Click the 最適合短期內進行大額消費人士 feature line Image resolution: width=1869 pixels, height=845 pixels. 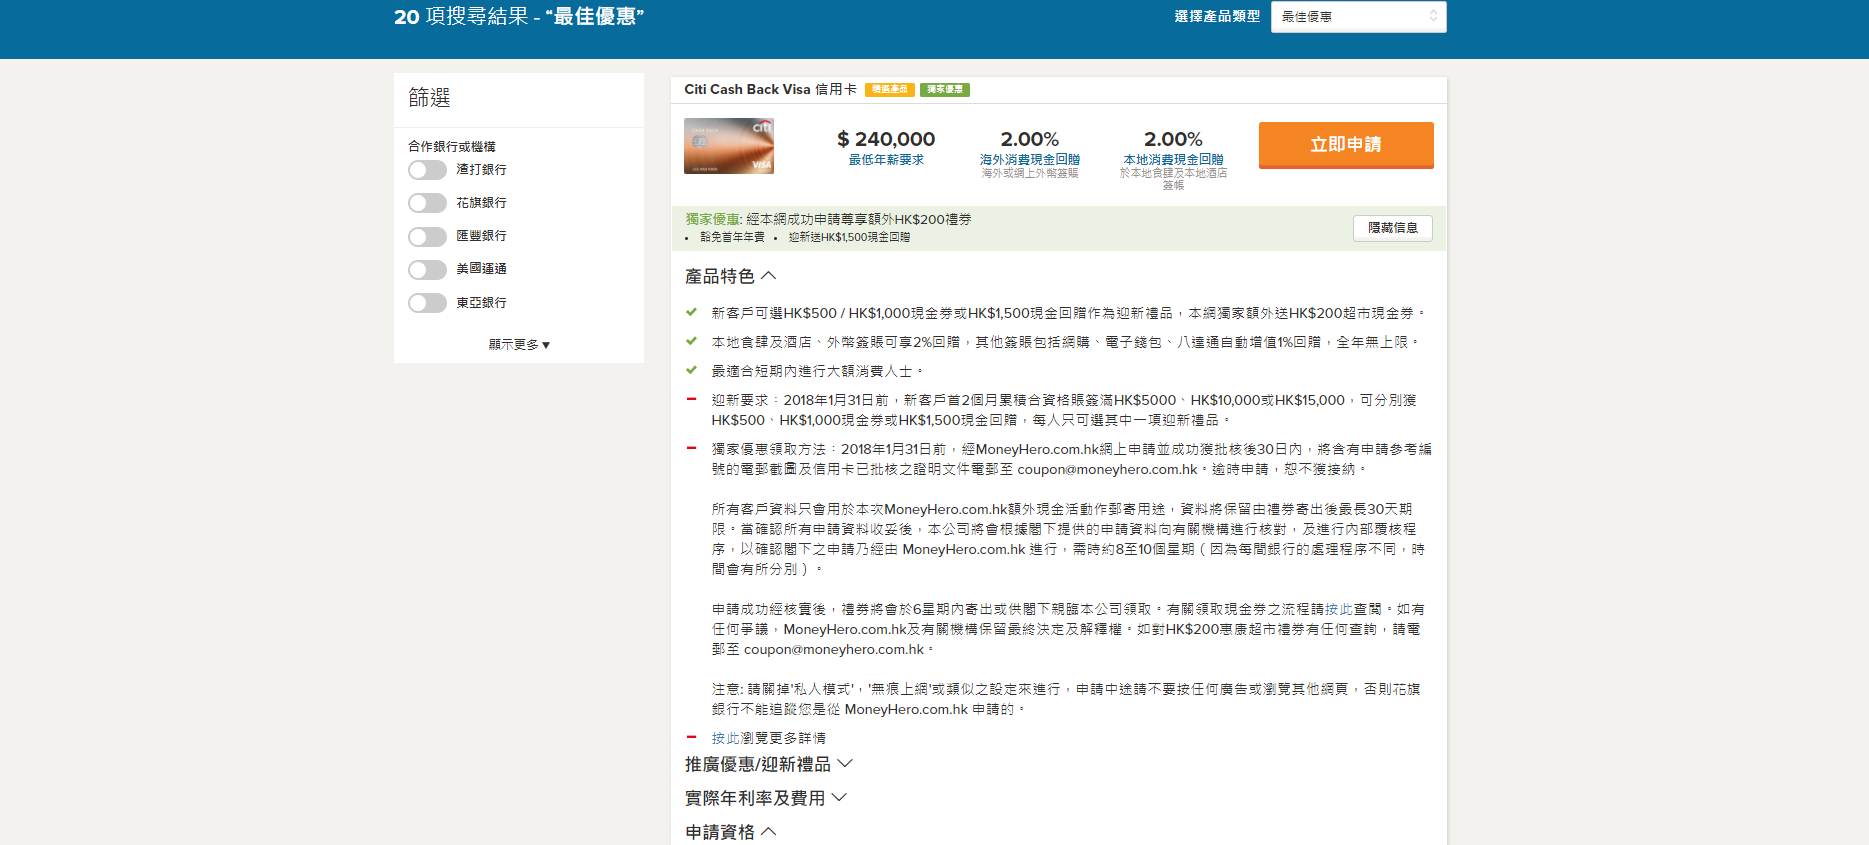click(817, 371)
